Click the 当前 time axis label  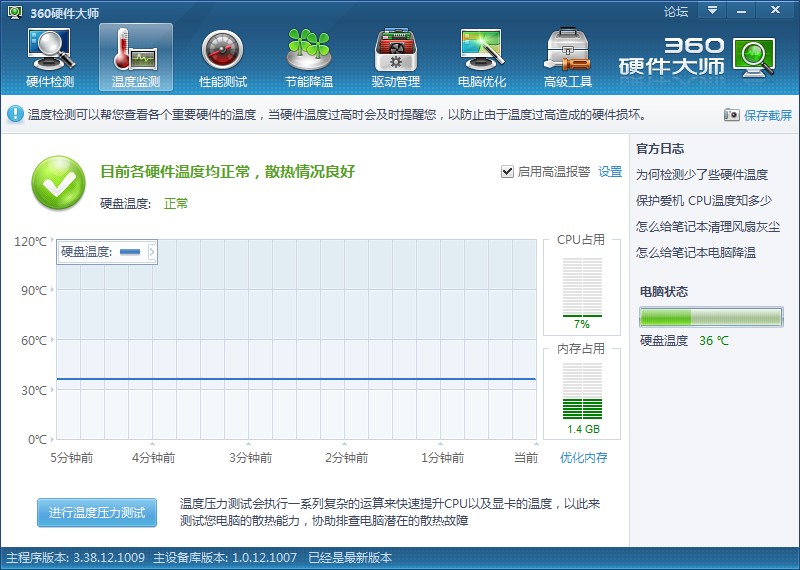tap(526, 457)
